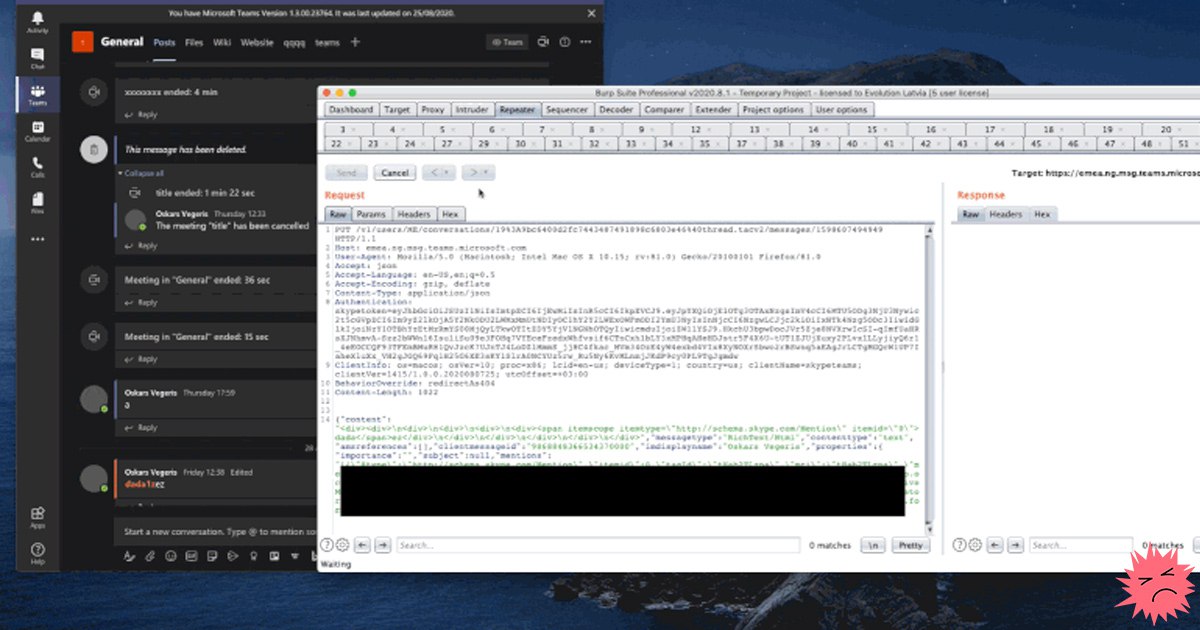
Task: Show Headers view of Burp response
Action: pos(1006,214)
